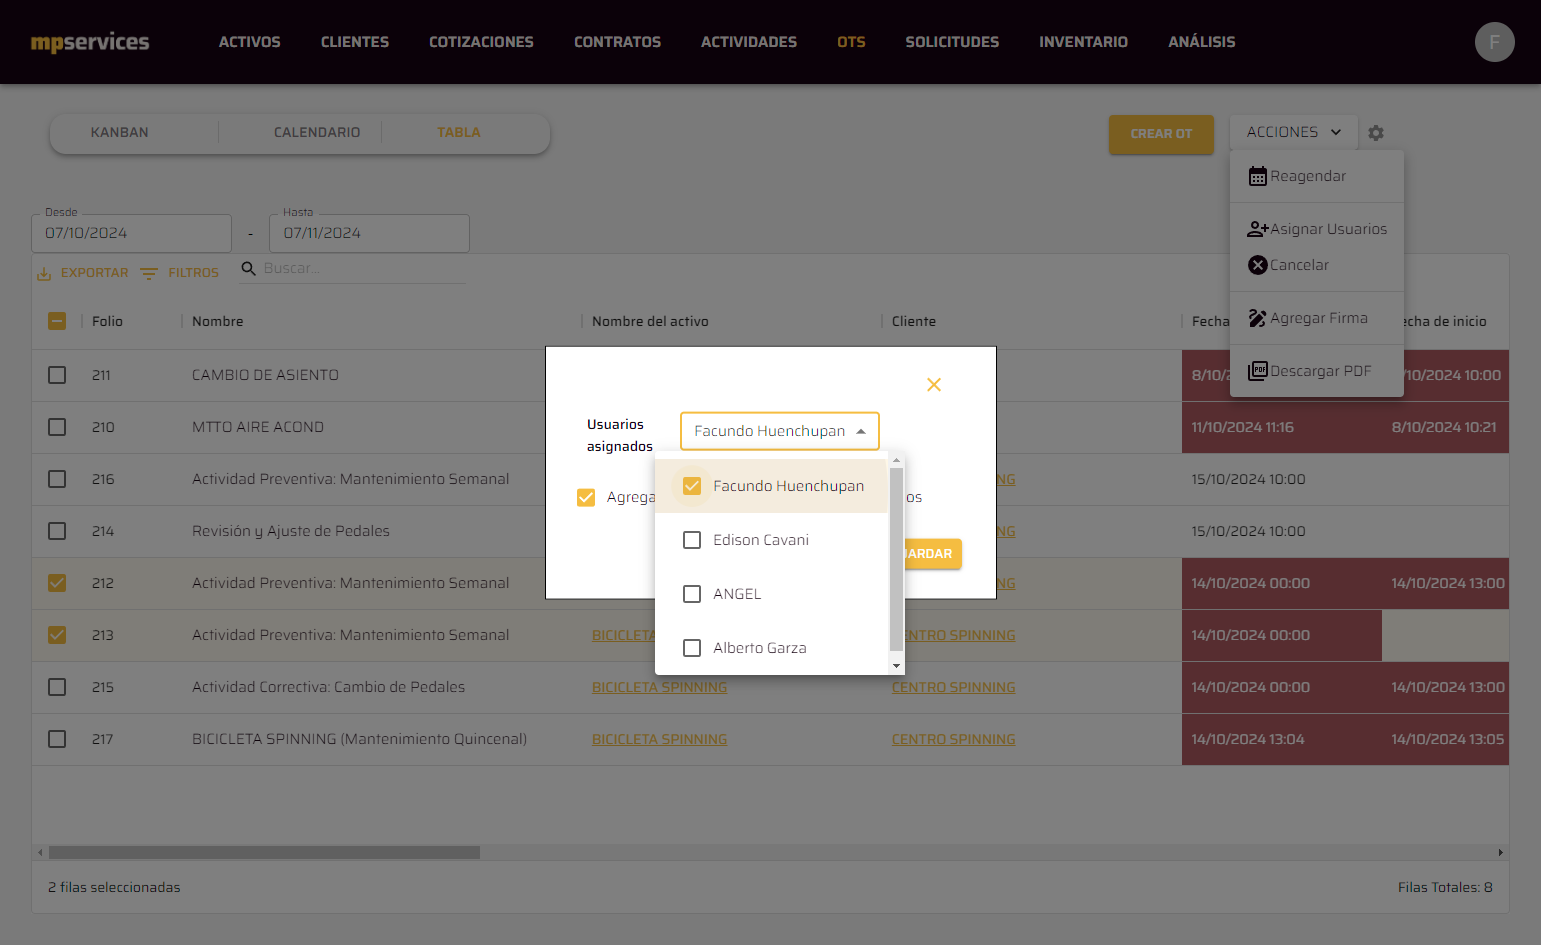The width and height of the screenshot is (1541, 945).
Task: Open the CONTRATOS section
Action: 617,42
